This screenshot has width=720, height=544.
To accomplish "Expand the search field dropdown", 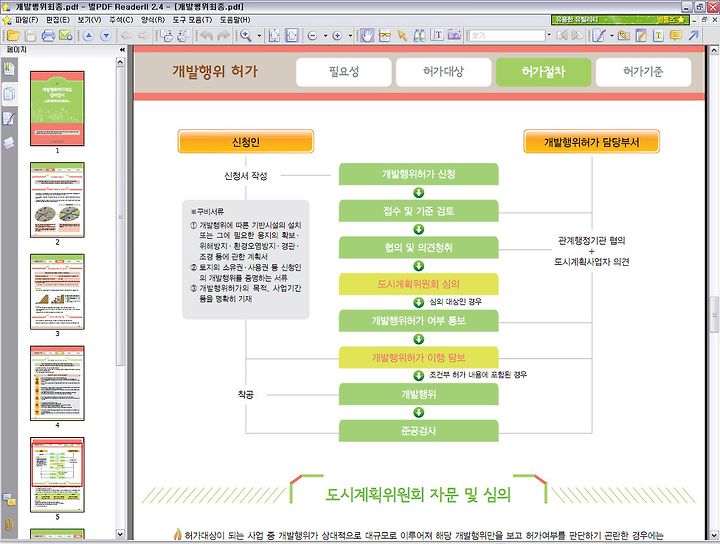I will [549, 35].
